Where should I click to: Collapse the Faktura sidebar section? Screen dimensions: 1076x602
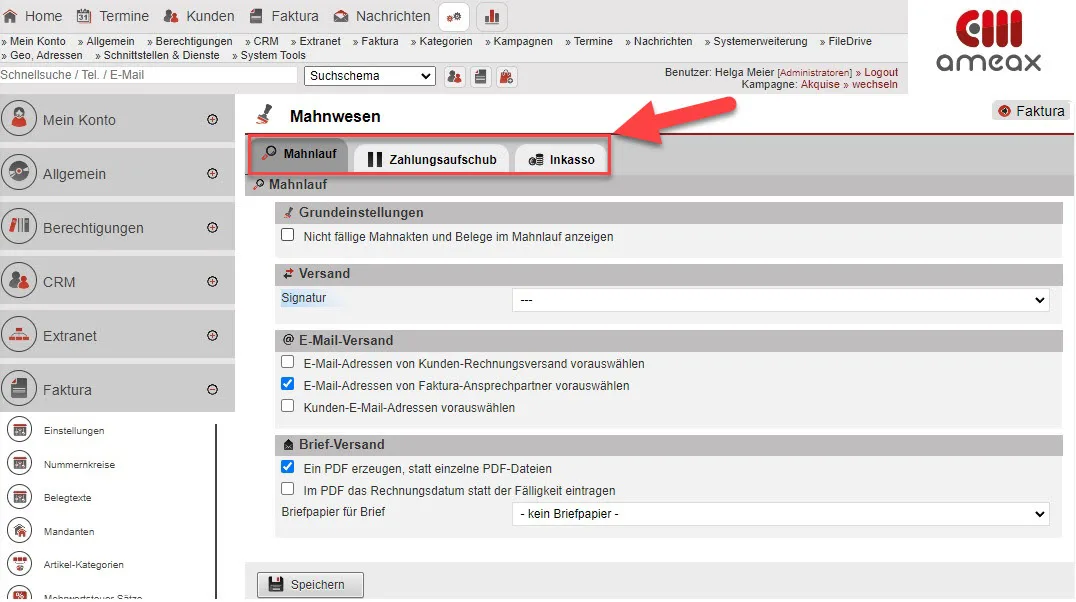click(x=212, y=389)
